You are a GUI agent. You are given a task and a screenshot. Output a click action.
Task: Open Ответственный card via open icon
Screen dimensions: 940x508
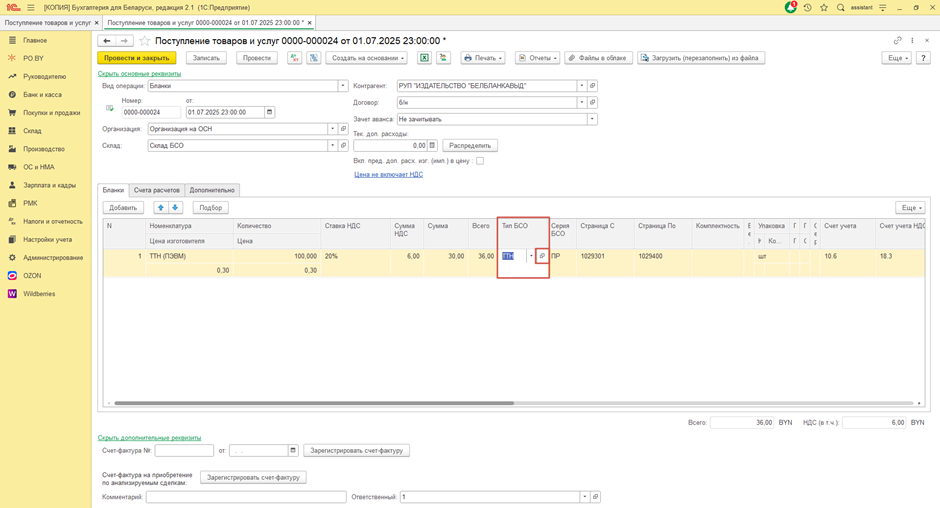pos(595,497)
